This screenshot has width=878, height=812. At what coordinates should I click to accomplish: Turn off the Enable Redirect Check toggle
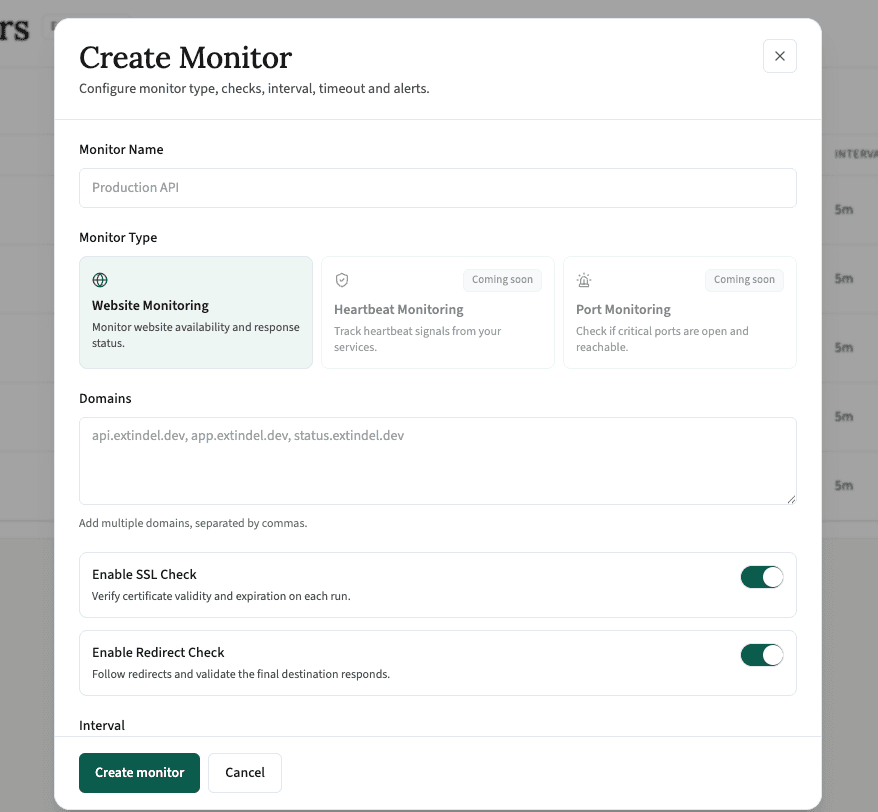click(762, 655)
